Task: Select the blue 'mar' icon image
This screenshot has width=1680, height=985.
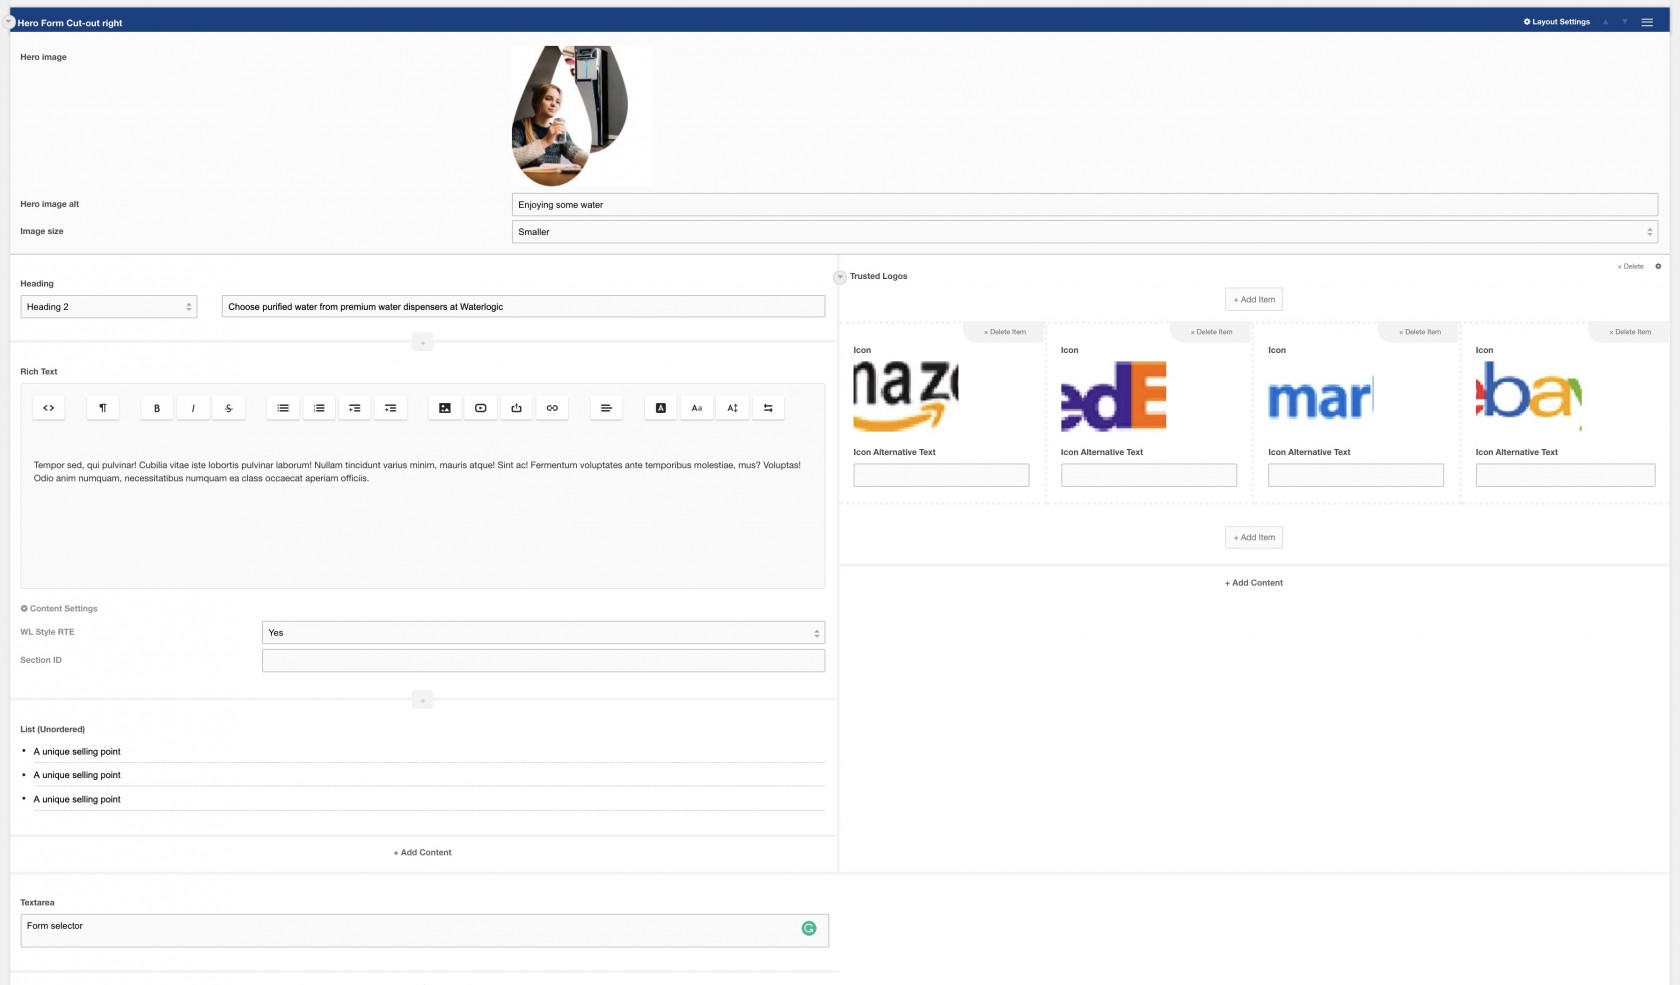Action: [1321, 397]
